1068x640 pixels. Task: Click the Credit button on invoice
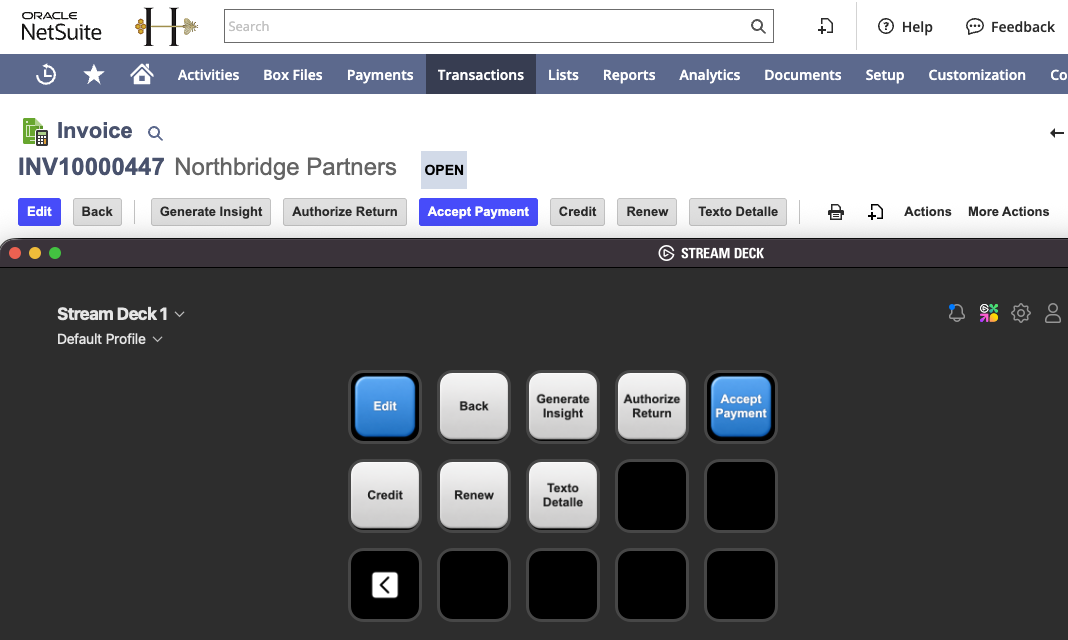[578, 212]
